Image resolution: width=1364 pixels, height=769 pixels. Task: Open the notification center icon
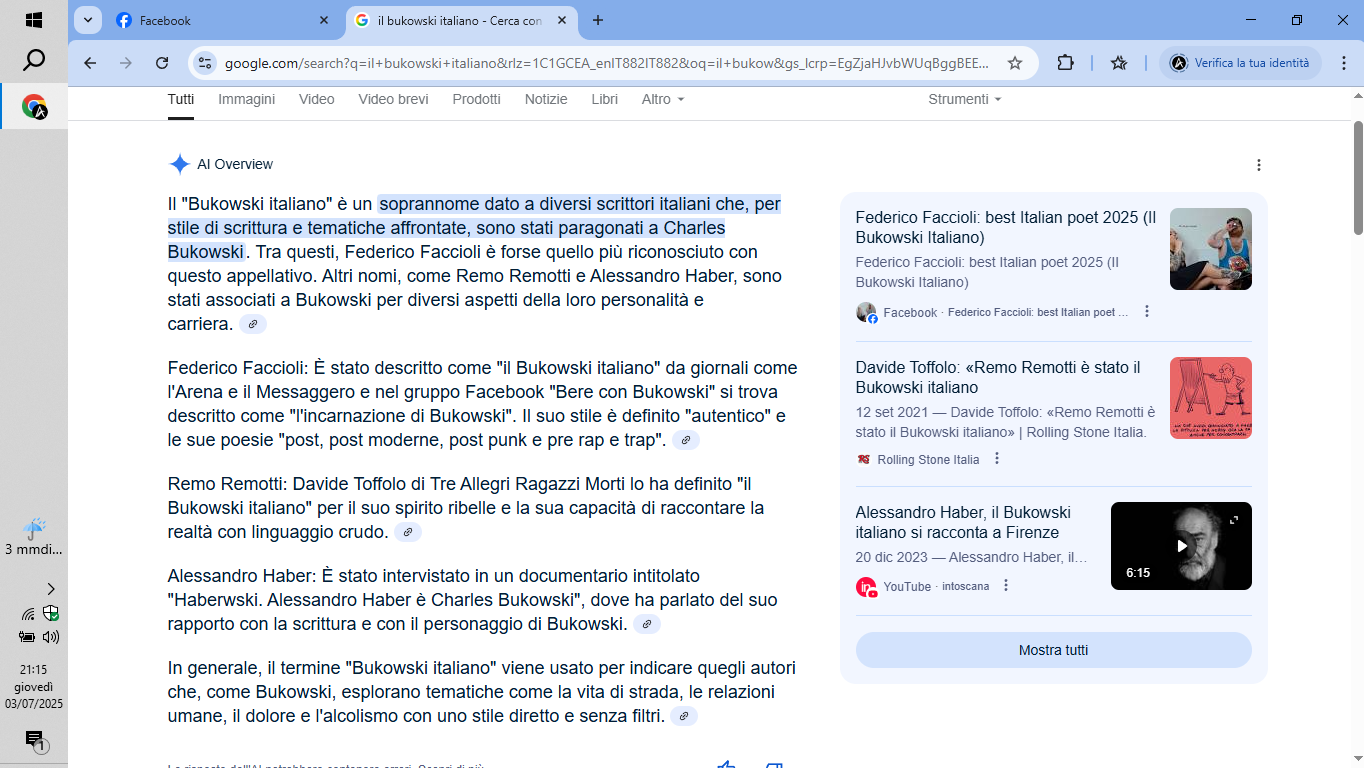coord(34,740)
